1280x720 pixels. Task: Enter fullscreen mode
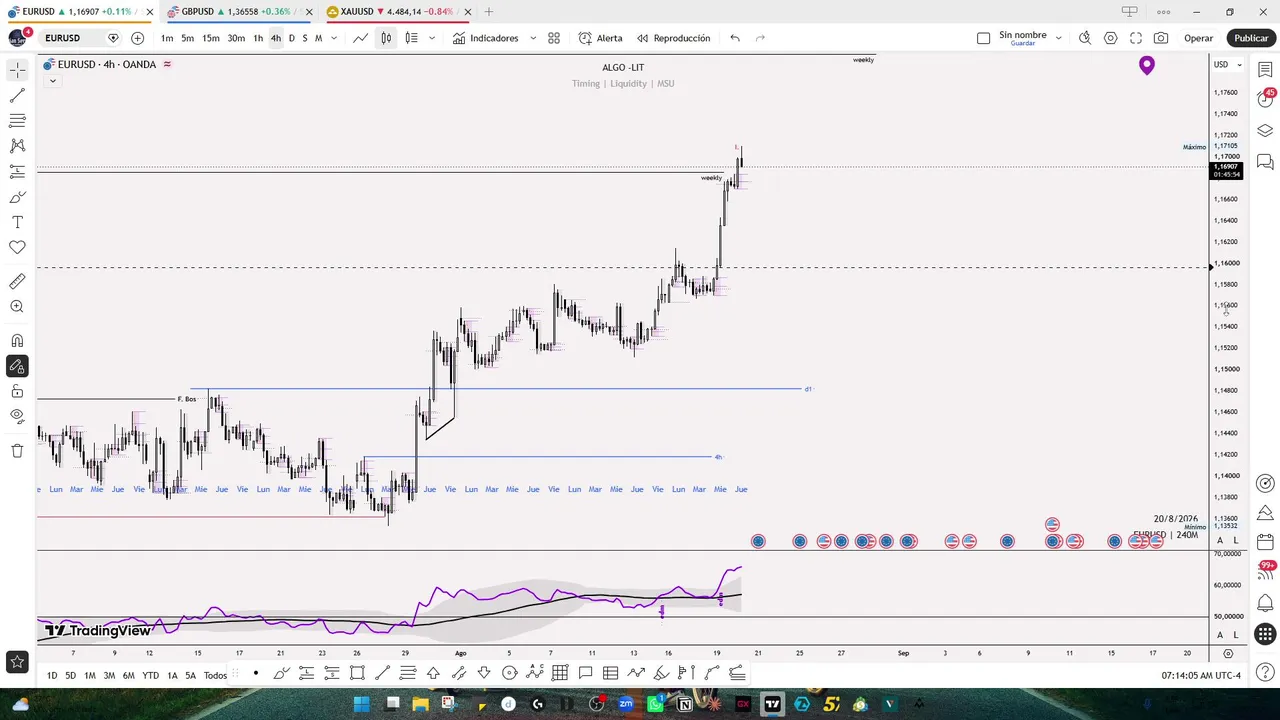[x=1136, y=38]
